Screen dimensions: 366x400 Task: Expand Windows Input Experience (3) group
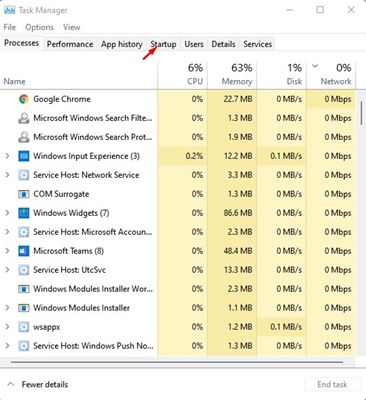click(x=7, y=156)
